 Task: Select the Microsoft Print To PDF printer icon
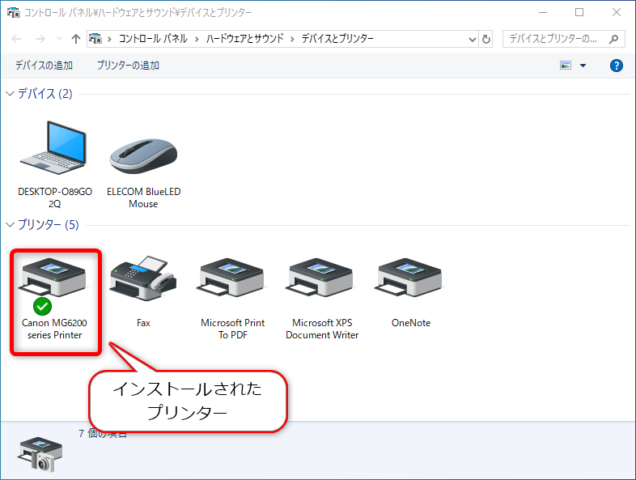232,278
